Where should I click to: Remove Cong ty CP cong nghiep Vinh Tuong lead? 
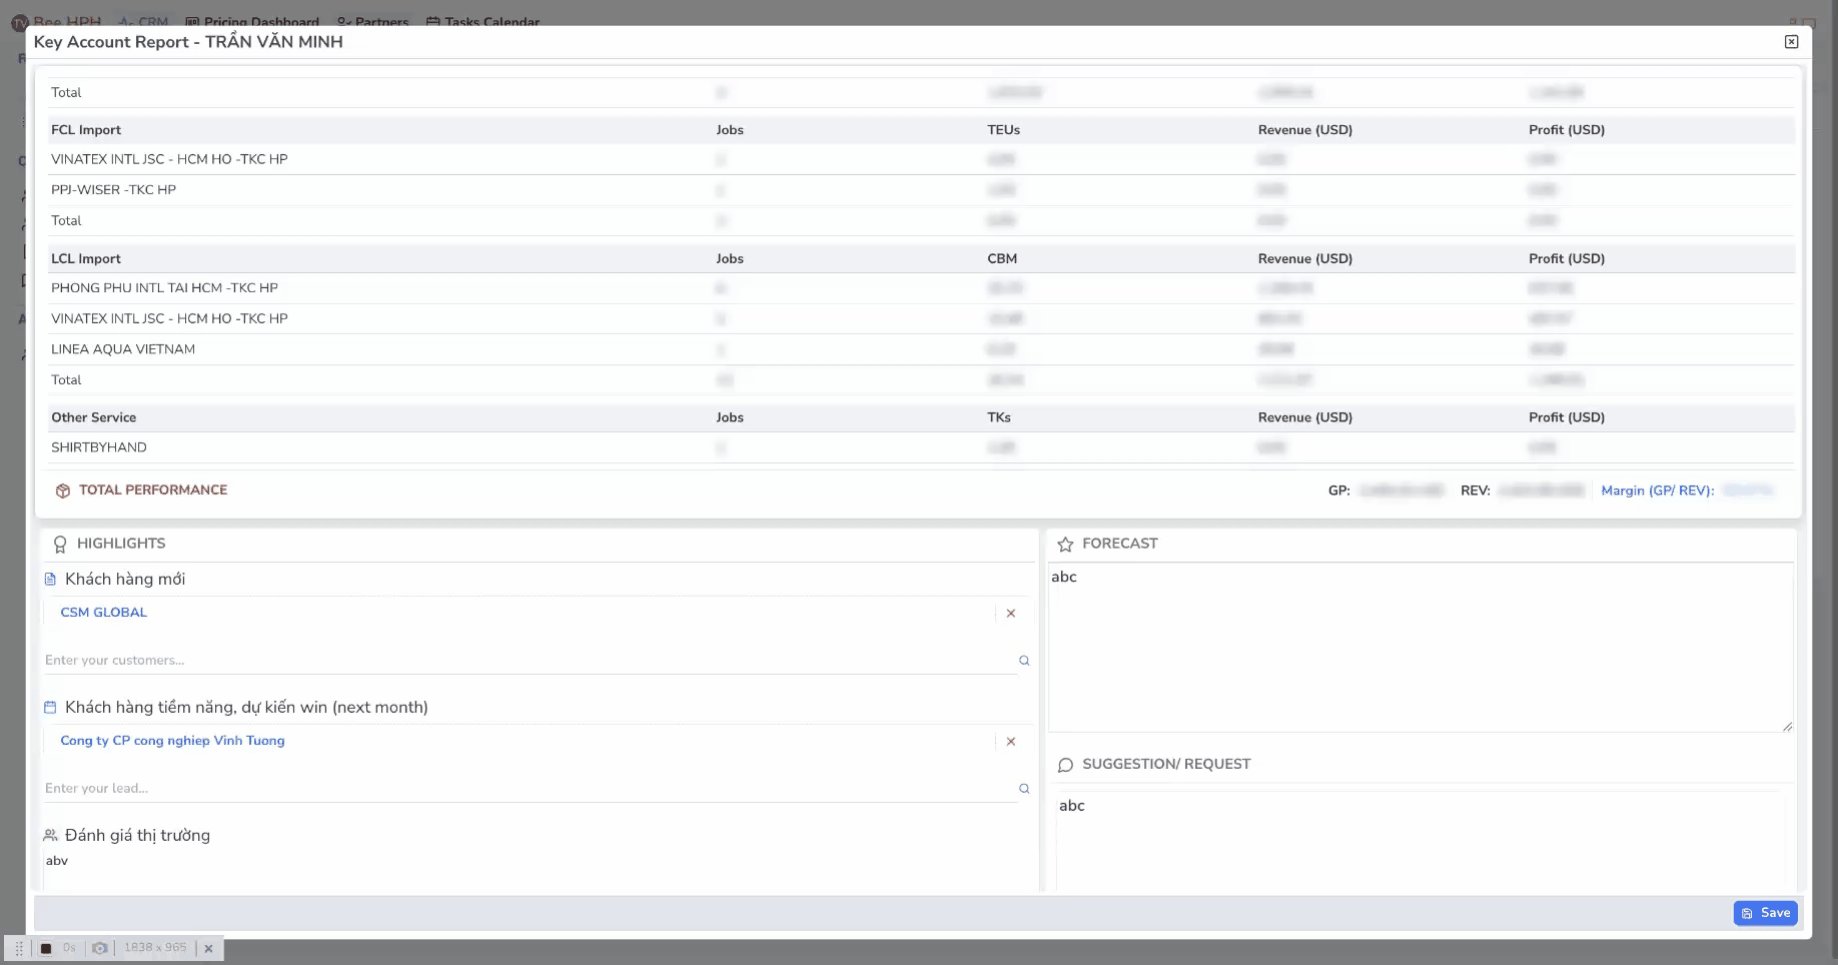[x=1011, y=741]
